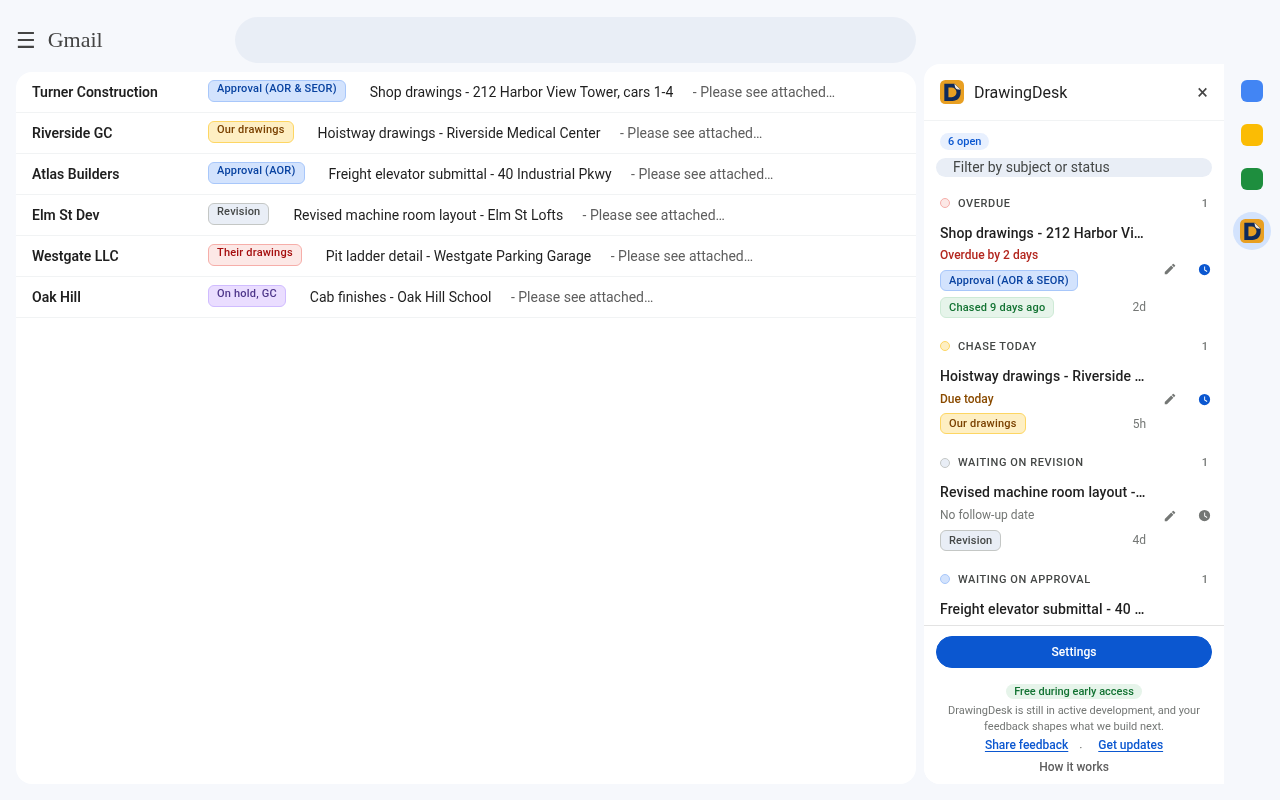The image size is (1280, 800).
Task: Click the Gmail search bar
Action: point(575,40)
